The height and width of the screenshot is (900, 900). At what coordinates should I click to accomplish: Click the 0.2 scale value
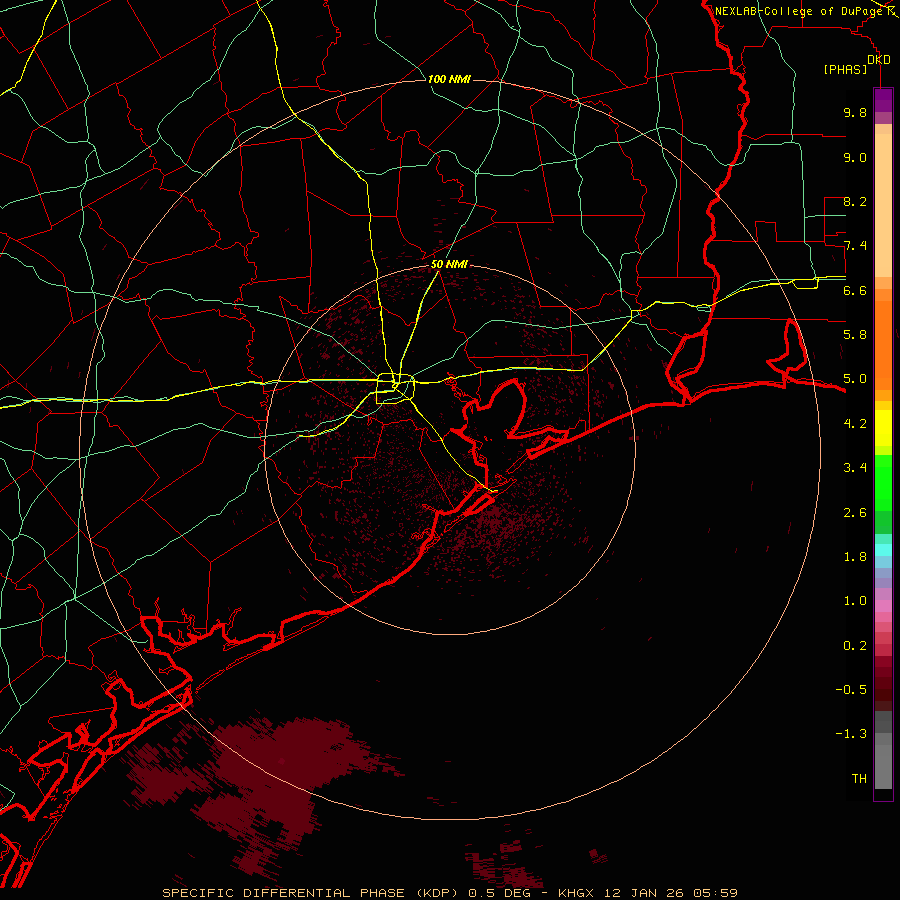[x=855, y=646]
